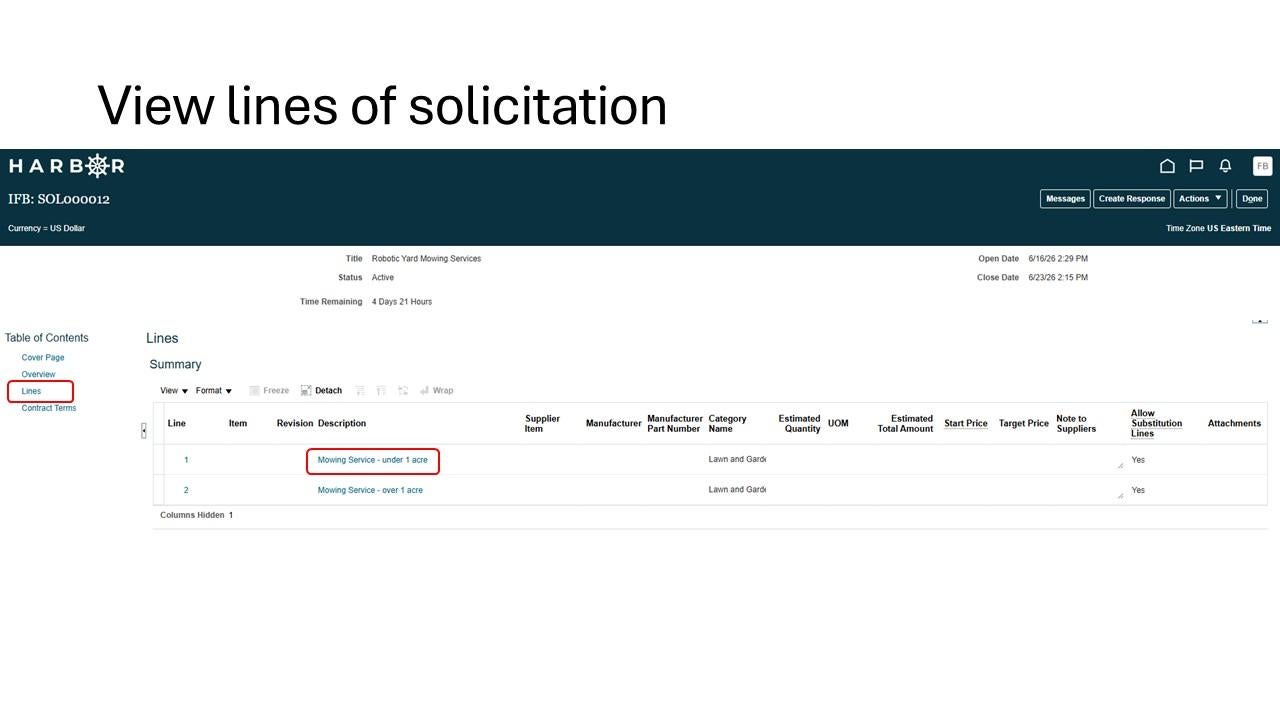
Task: Click the open date 6/16/26 2:29 PM
Action: pos(1058,259)
